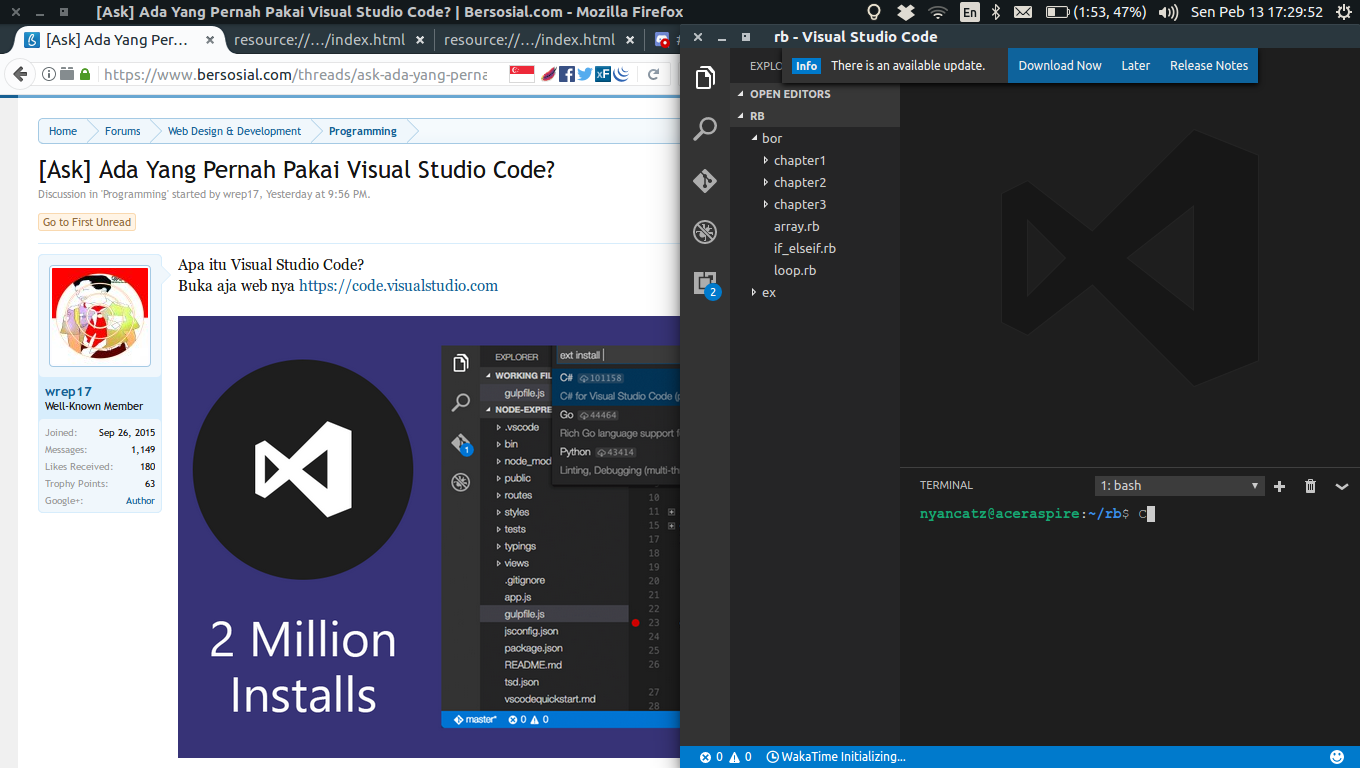Click Forums breadcrumb
Viewport: 1360px width, 768px height.
122,131
